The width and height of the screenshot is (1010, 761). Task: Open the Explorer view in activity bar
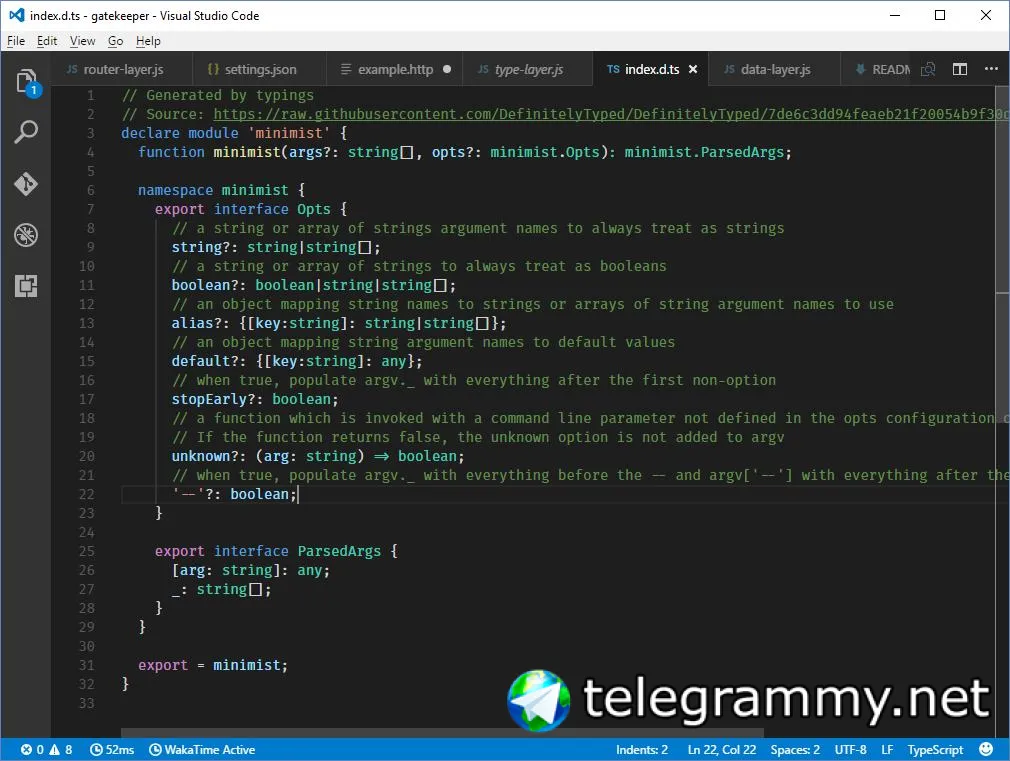point(26,82)
